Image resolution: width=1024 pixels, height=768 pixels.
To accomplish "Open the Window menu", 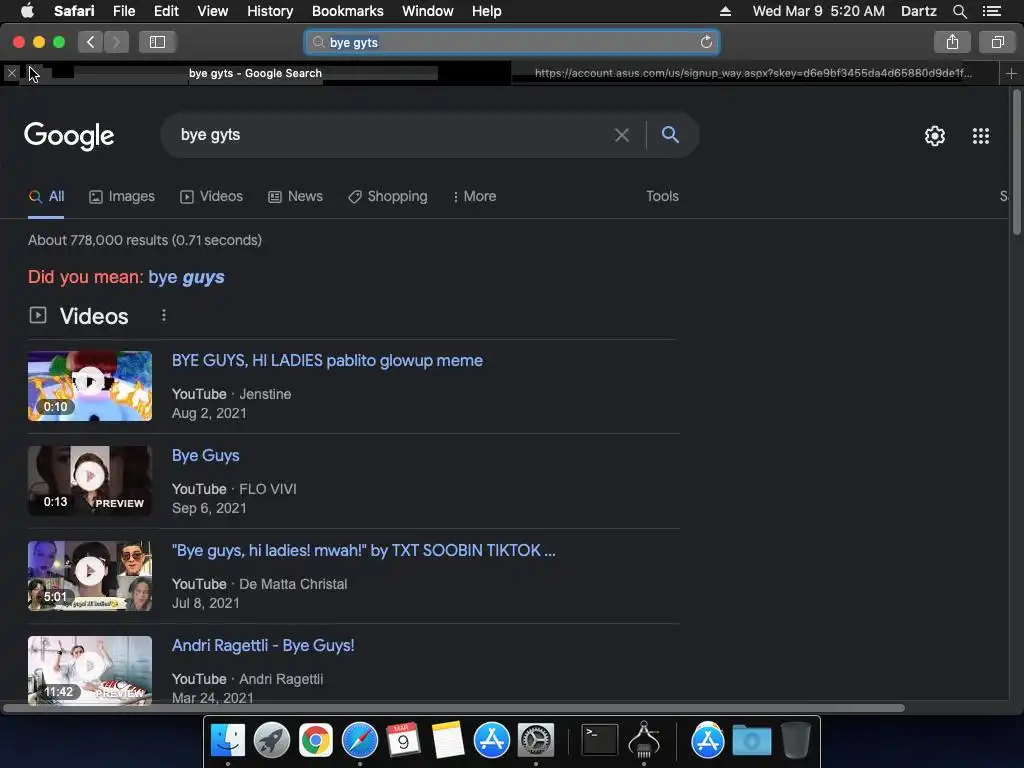I will (x=428, y=11).
